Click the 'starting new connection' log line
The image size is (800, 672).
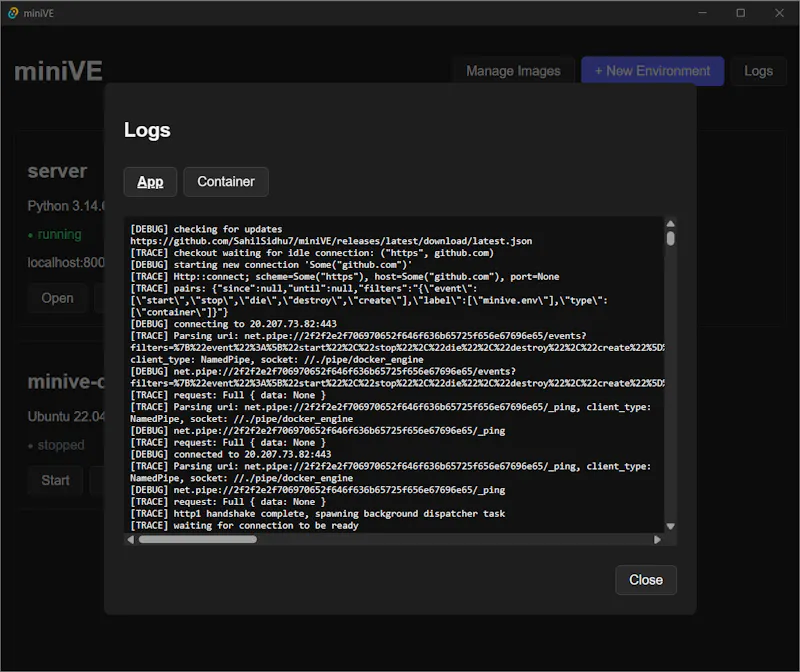point(271,265)
